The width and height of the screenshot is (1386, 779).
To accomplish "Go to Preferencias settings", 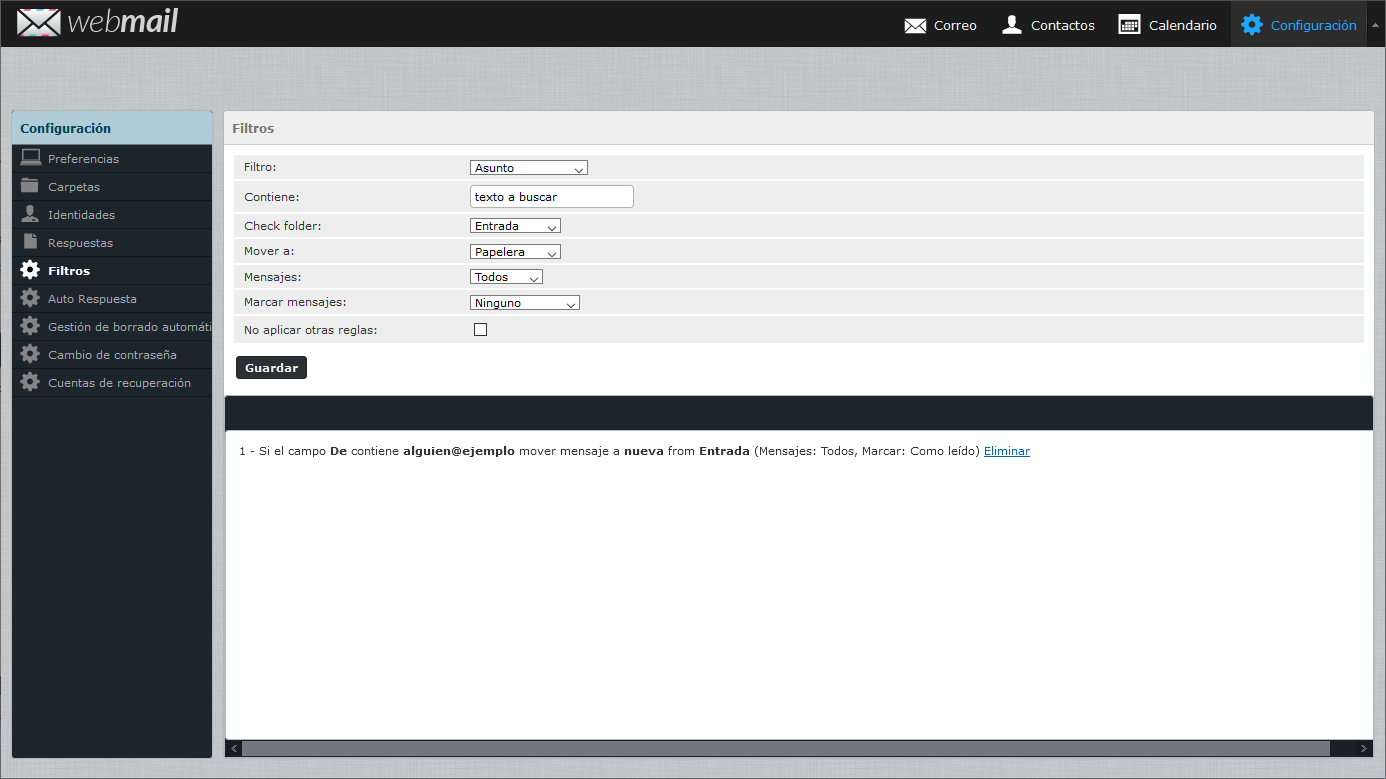I will click(x=112, y=159).
